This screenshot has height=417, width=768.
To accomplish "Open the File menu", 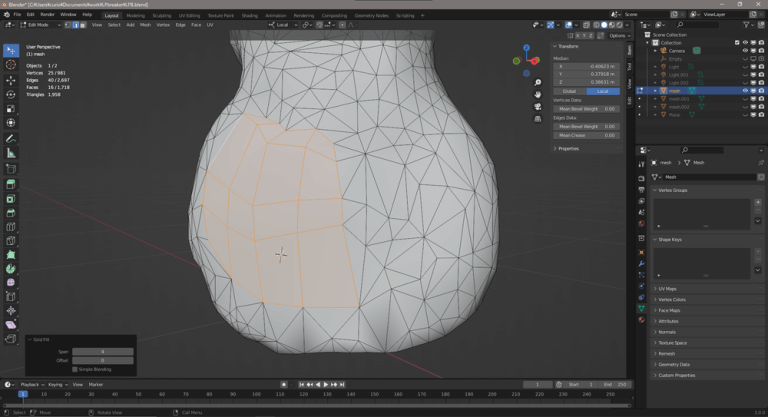I will coord(17,15).
